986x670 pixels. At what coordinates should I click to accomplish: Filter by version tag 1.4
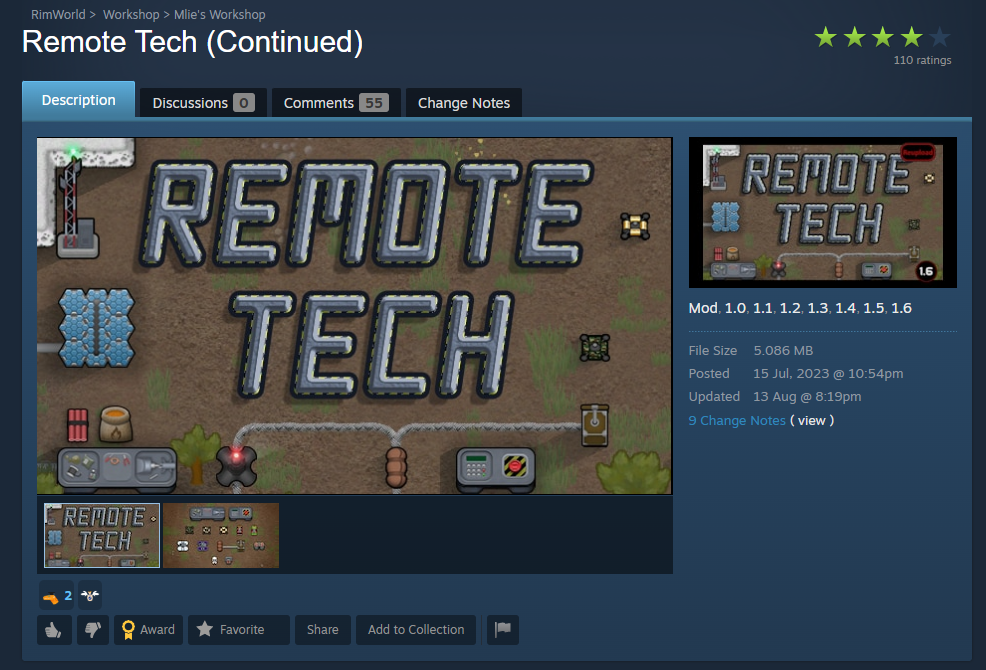tap(846, 308)
